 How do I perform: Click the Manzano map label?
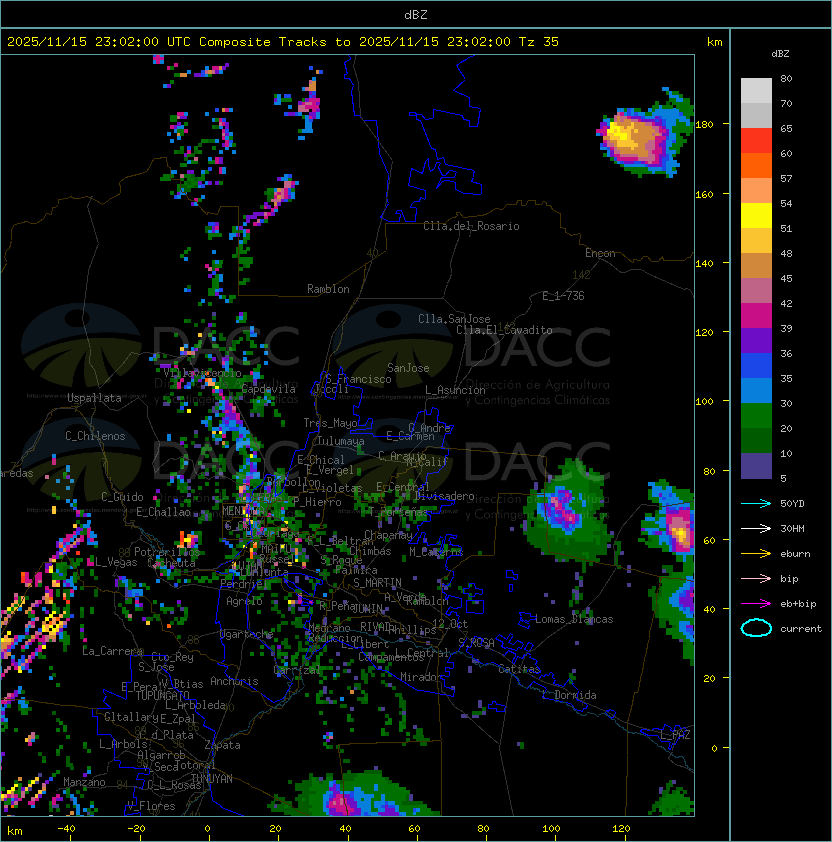pyautogui.click(x=84, y=782)
